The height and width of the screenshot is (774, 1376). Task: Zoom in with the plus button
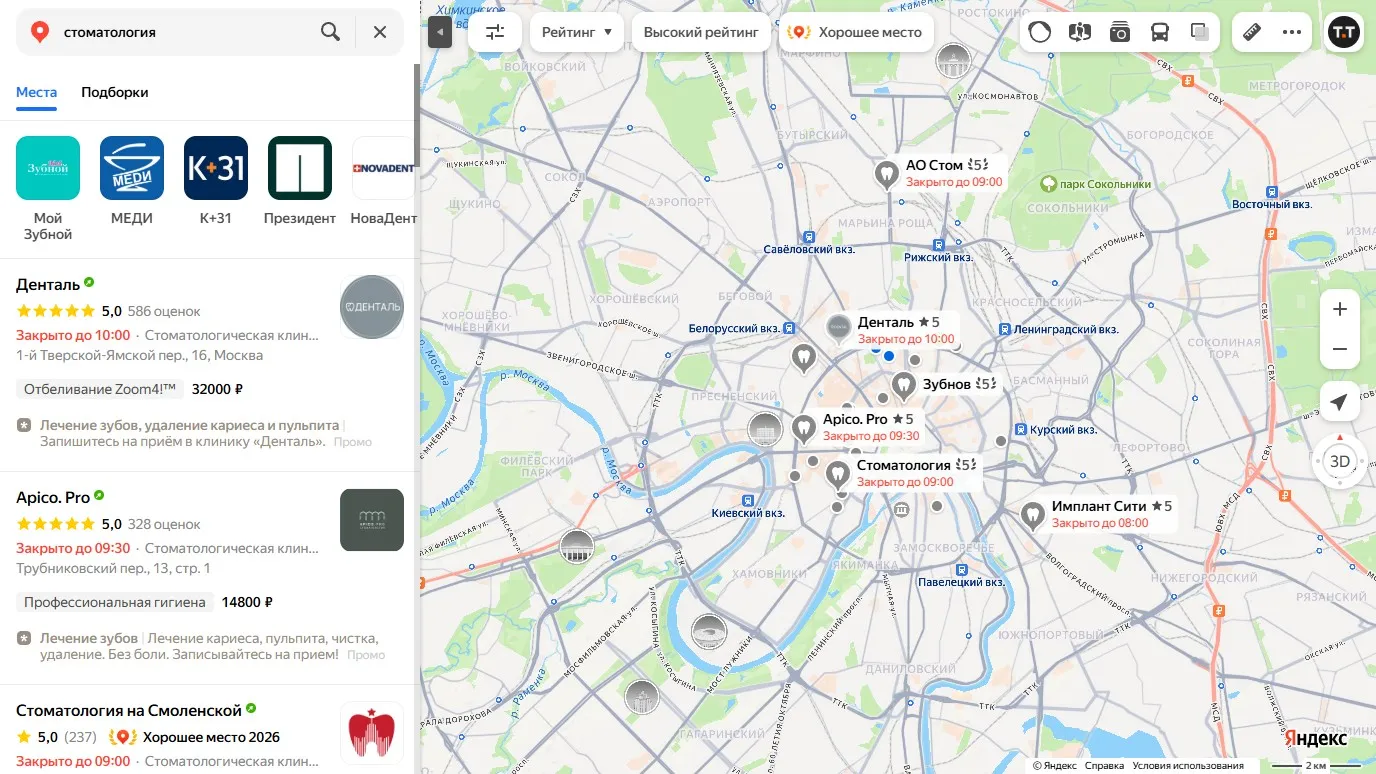1340,310
